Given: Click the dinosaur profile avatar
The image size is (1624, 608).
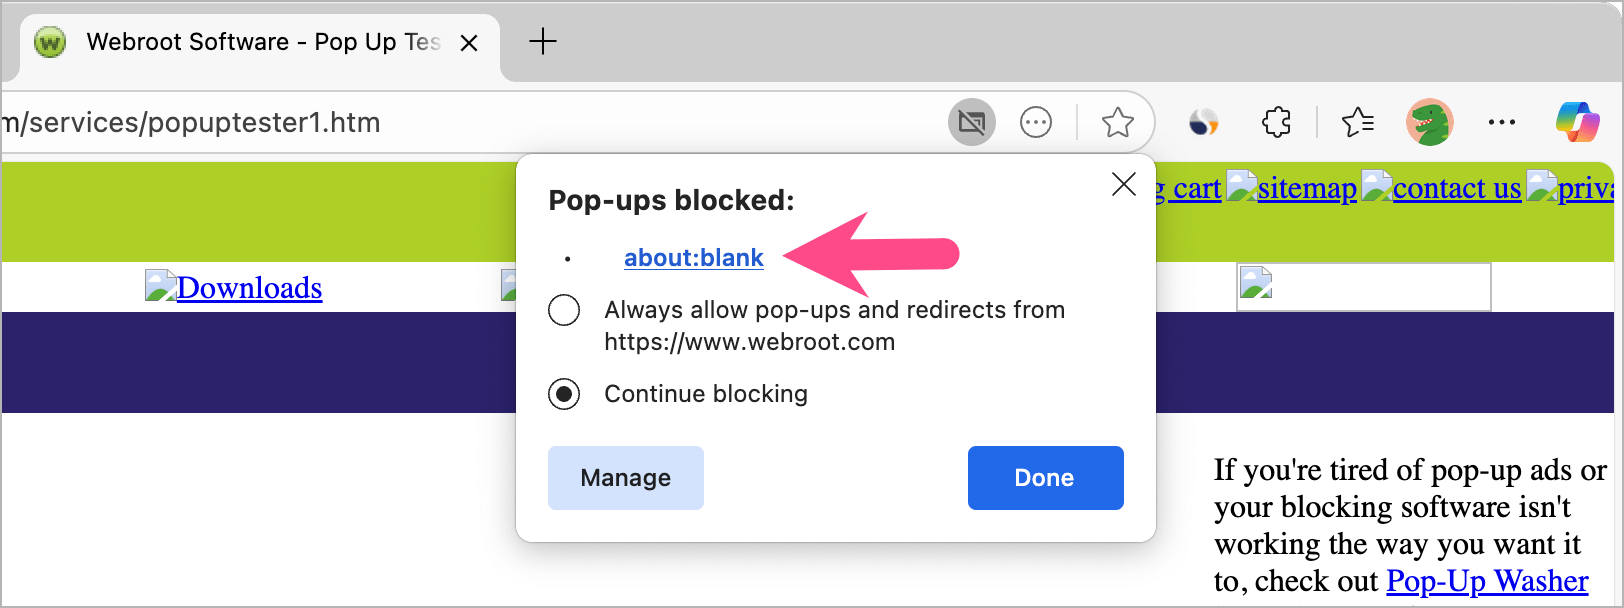Looking at the screenshot, I should pos(1429,123).
